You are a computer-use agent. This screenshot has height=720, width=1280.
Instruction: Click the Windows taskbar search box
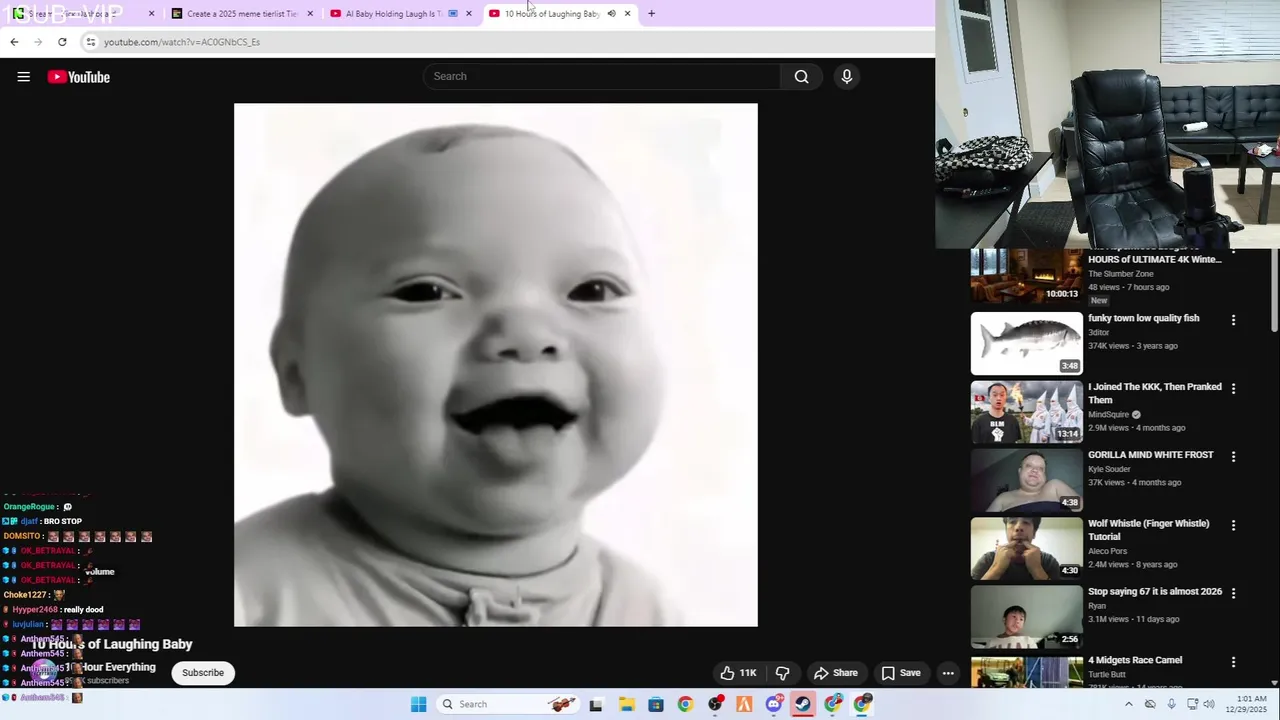point(508,704)
